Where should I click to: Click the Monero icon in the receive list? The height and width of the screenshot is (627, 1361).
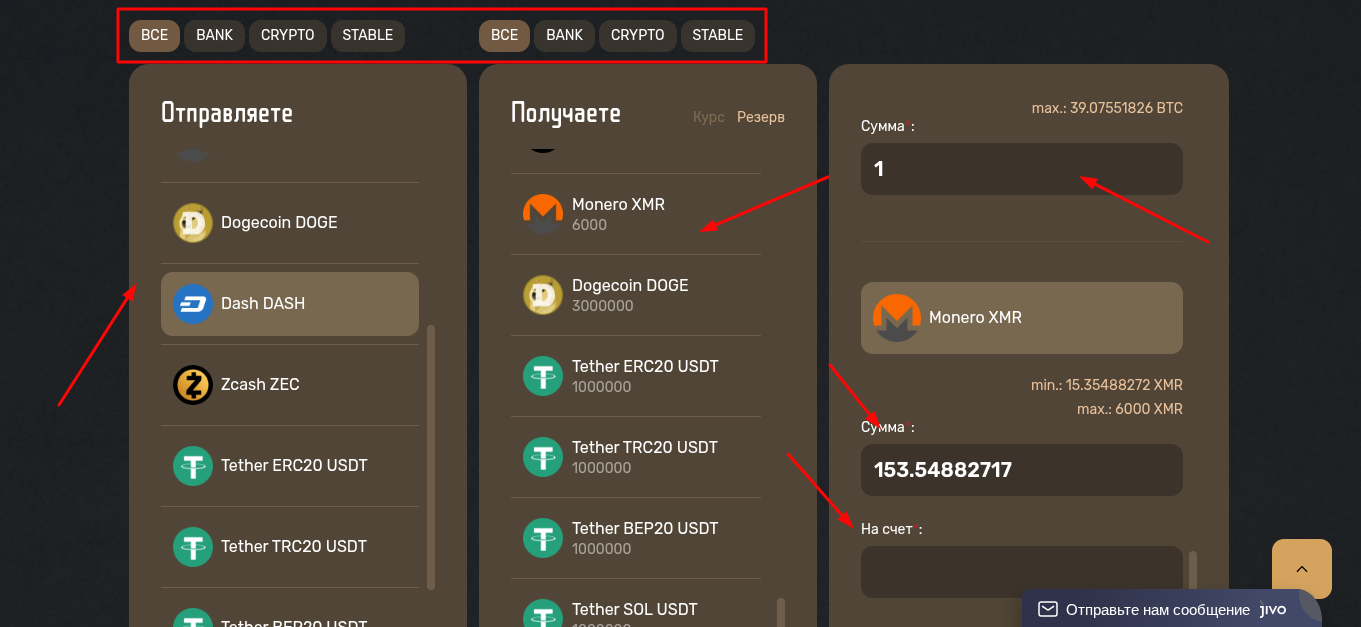543,214
